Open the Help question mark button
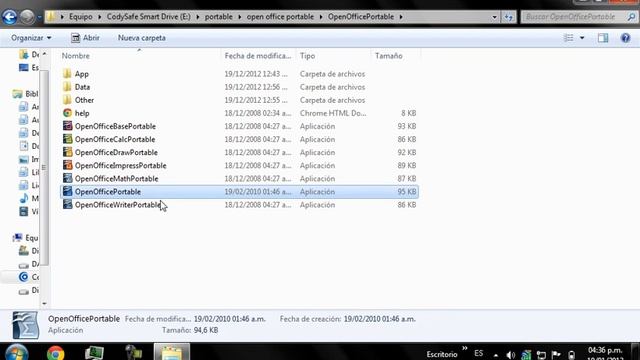The height and width of the screenshot is (360, 640). tap(625, 38)
